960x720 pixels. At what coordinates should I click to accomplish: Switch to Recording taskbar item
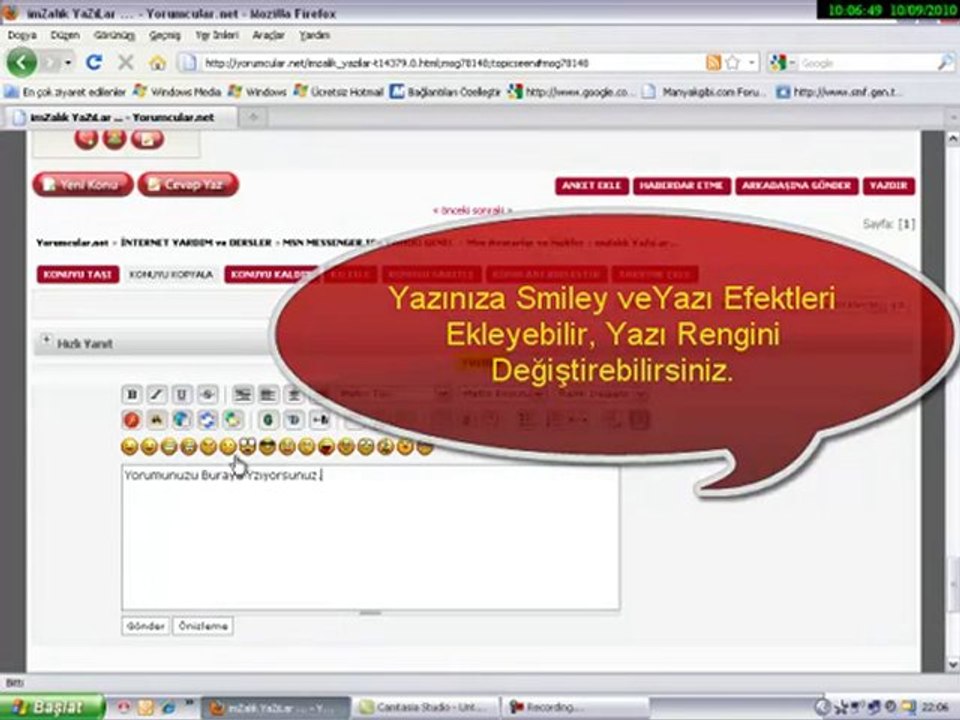click(576, 707)
